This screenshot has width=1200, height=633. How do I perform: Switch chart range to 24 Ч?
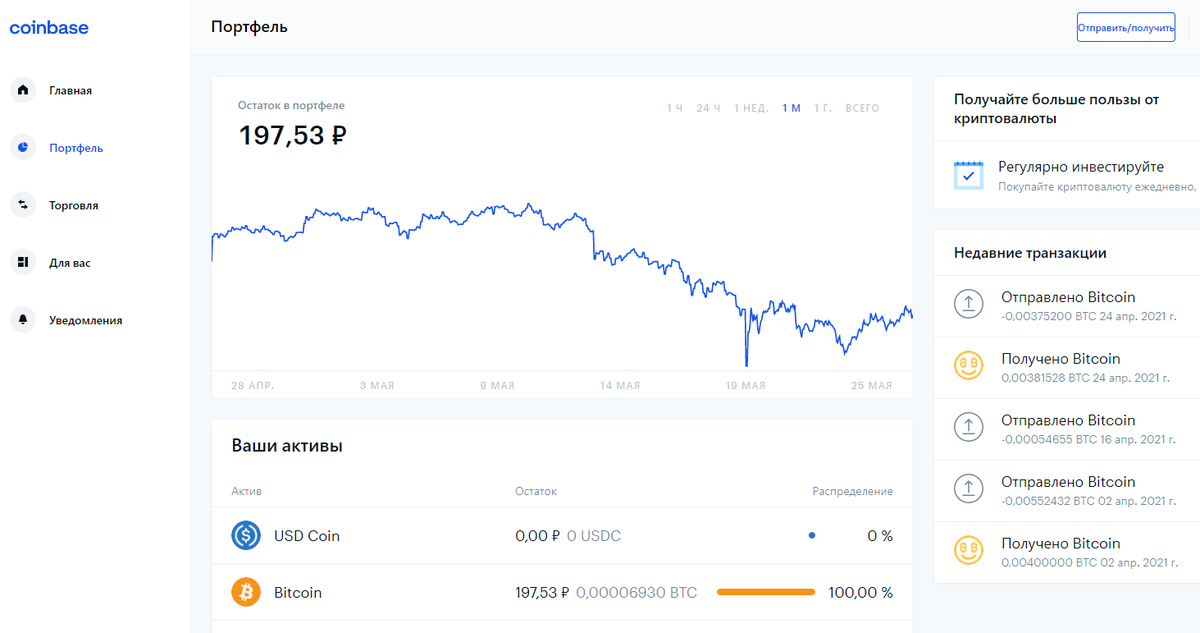pos(708,108)
